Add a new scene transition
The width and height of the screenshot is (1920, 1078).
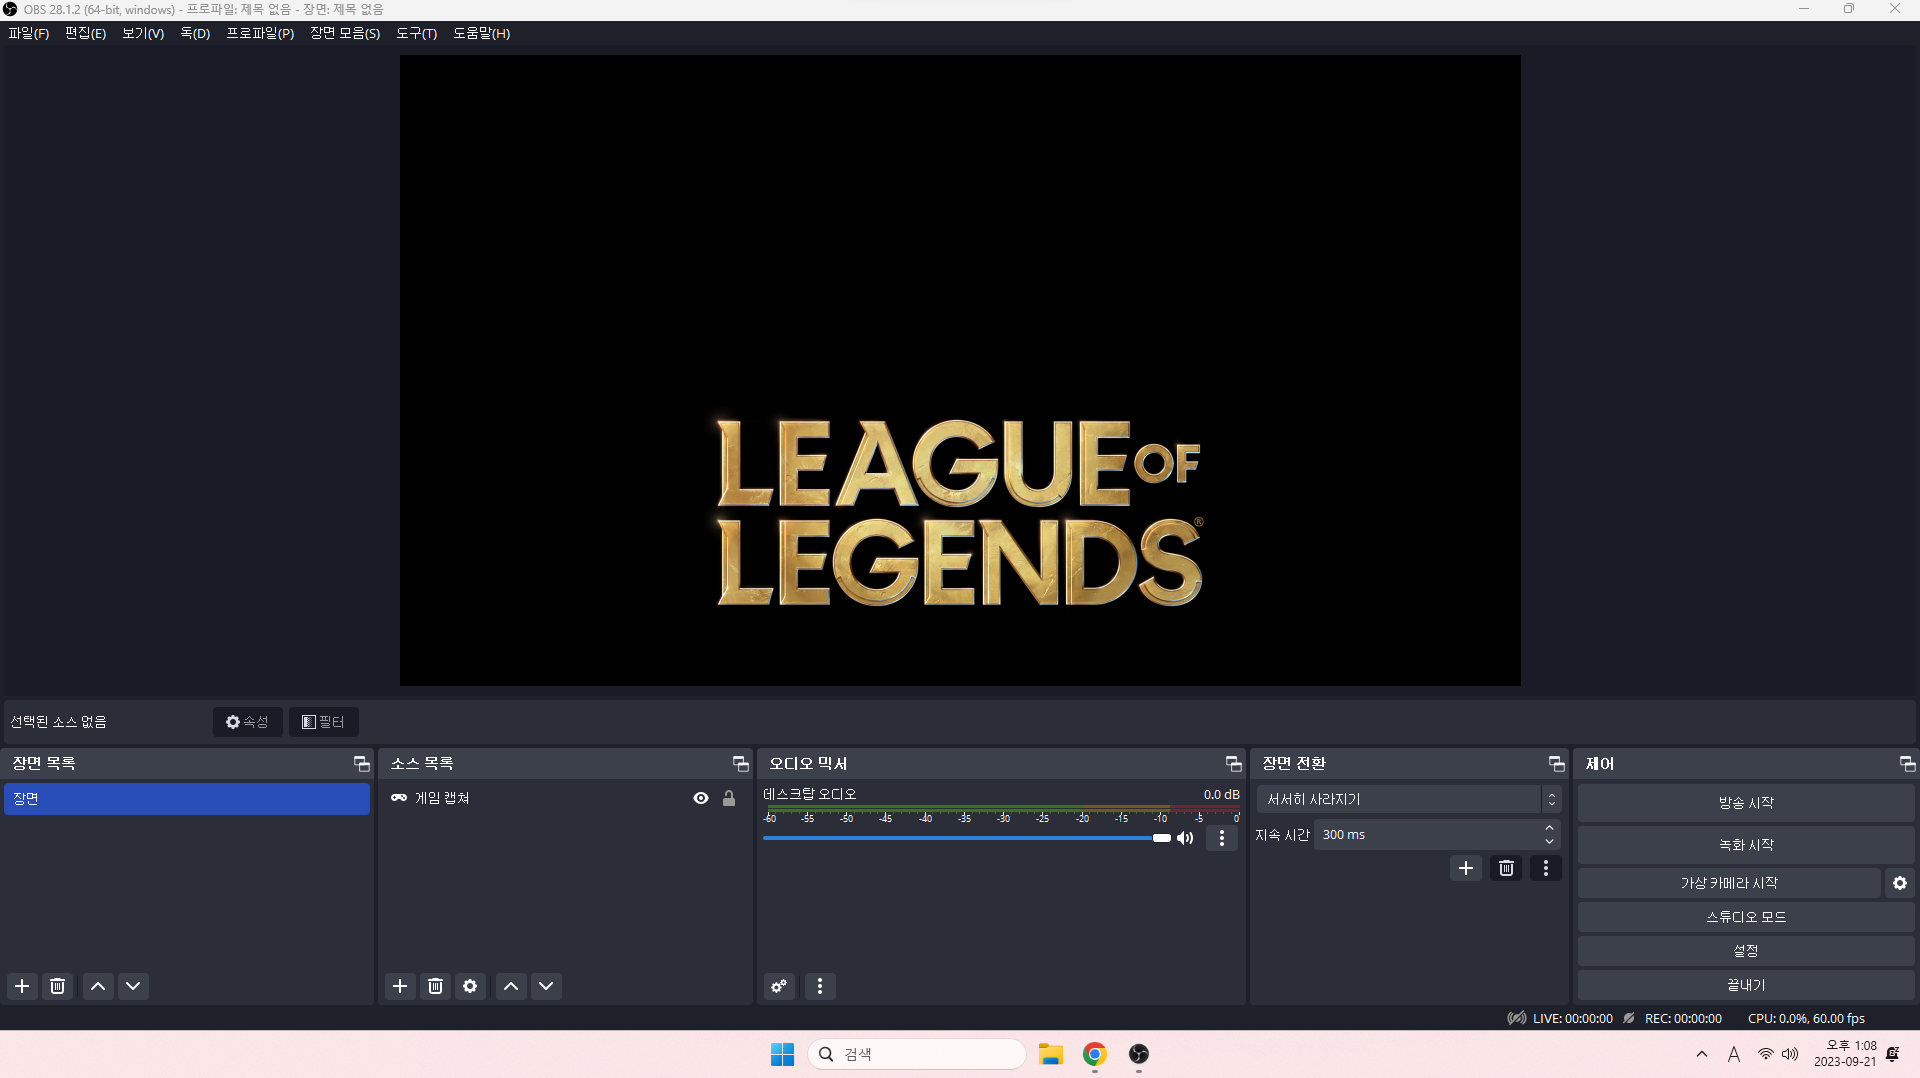point(1466,868)
